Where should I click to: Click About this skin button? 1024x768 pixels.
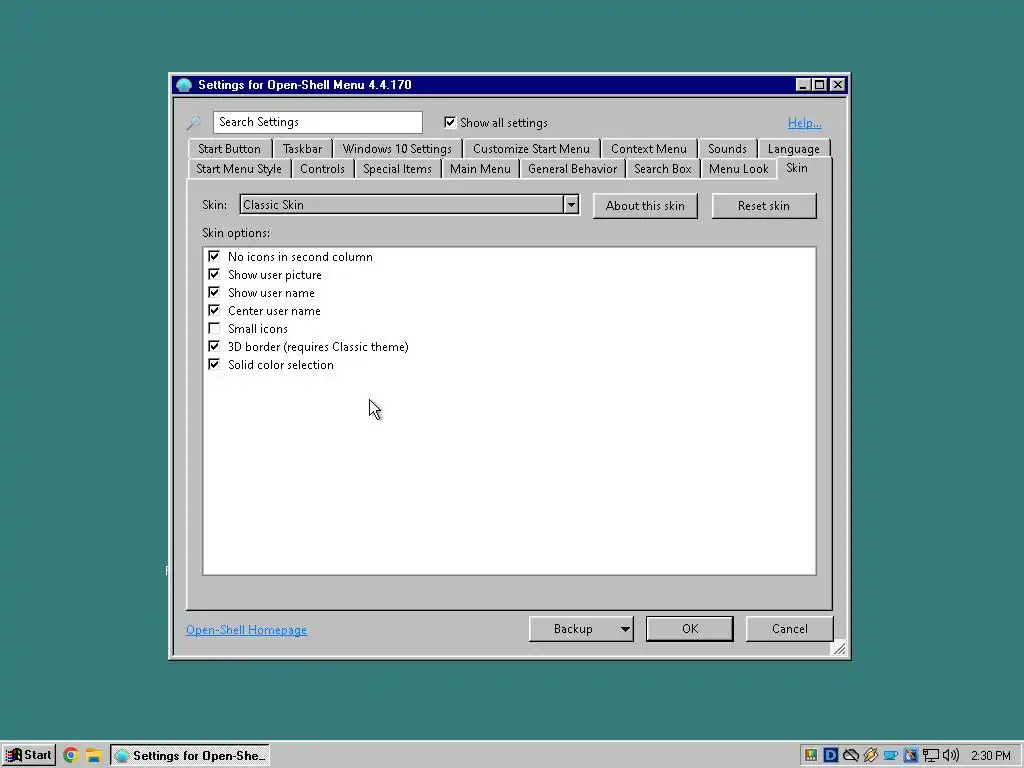[x=645, y=206]
